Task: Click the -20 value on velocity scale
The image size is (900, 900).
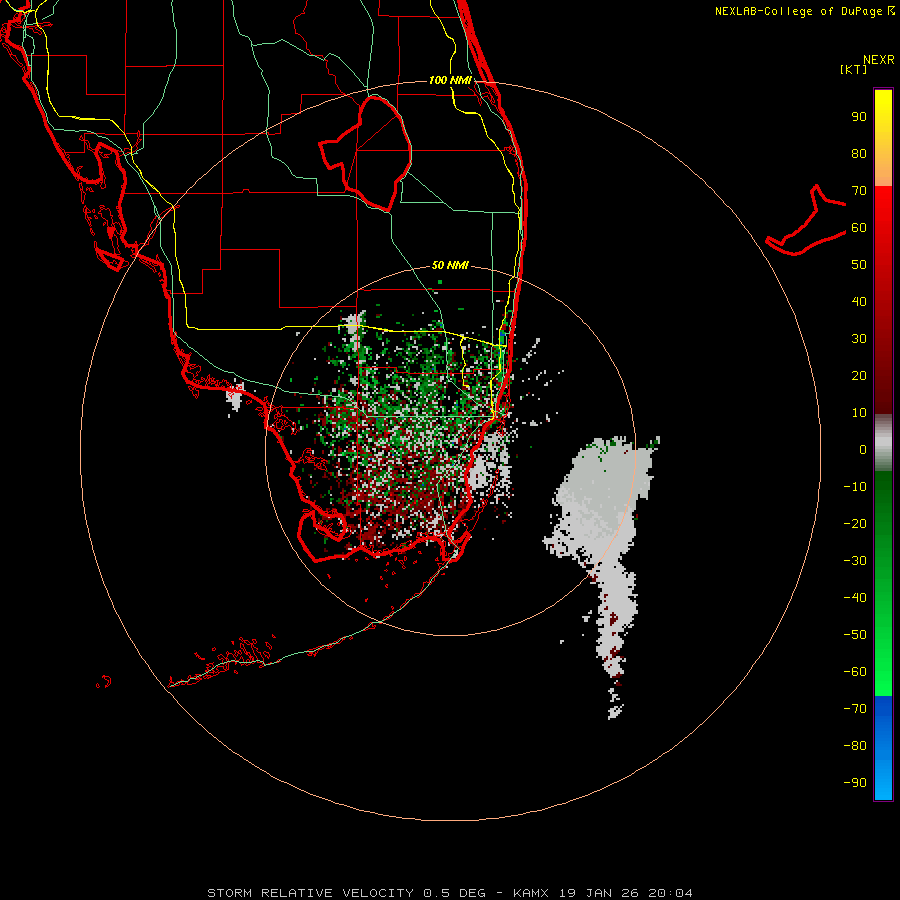Action: coord(855,524)
